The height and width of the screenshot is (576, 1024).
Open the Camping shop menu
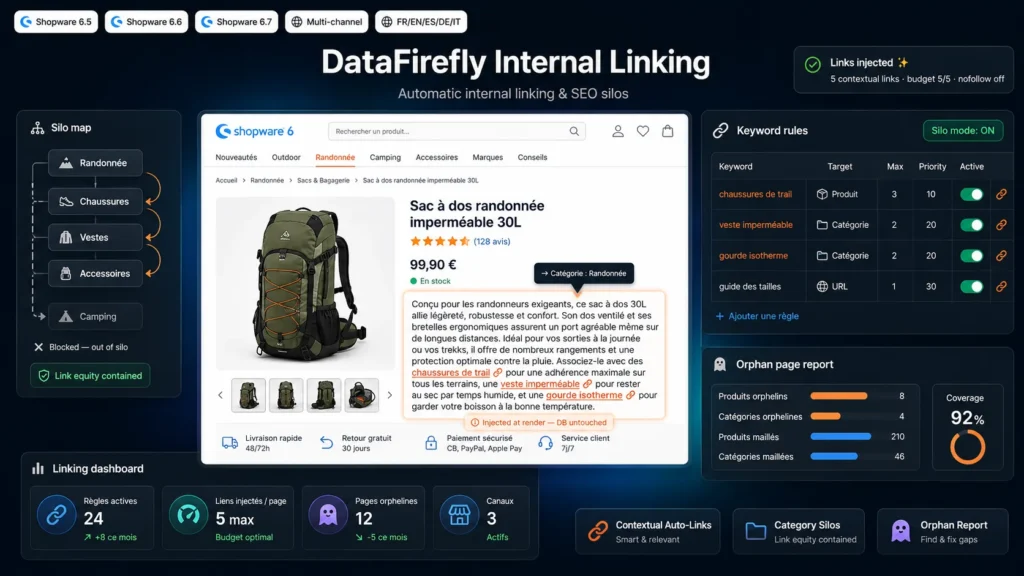click(x=385, y=157)
